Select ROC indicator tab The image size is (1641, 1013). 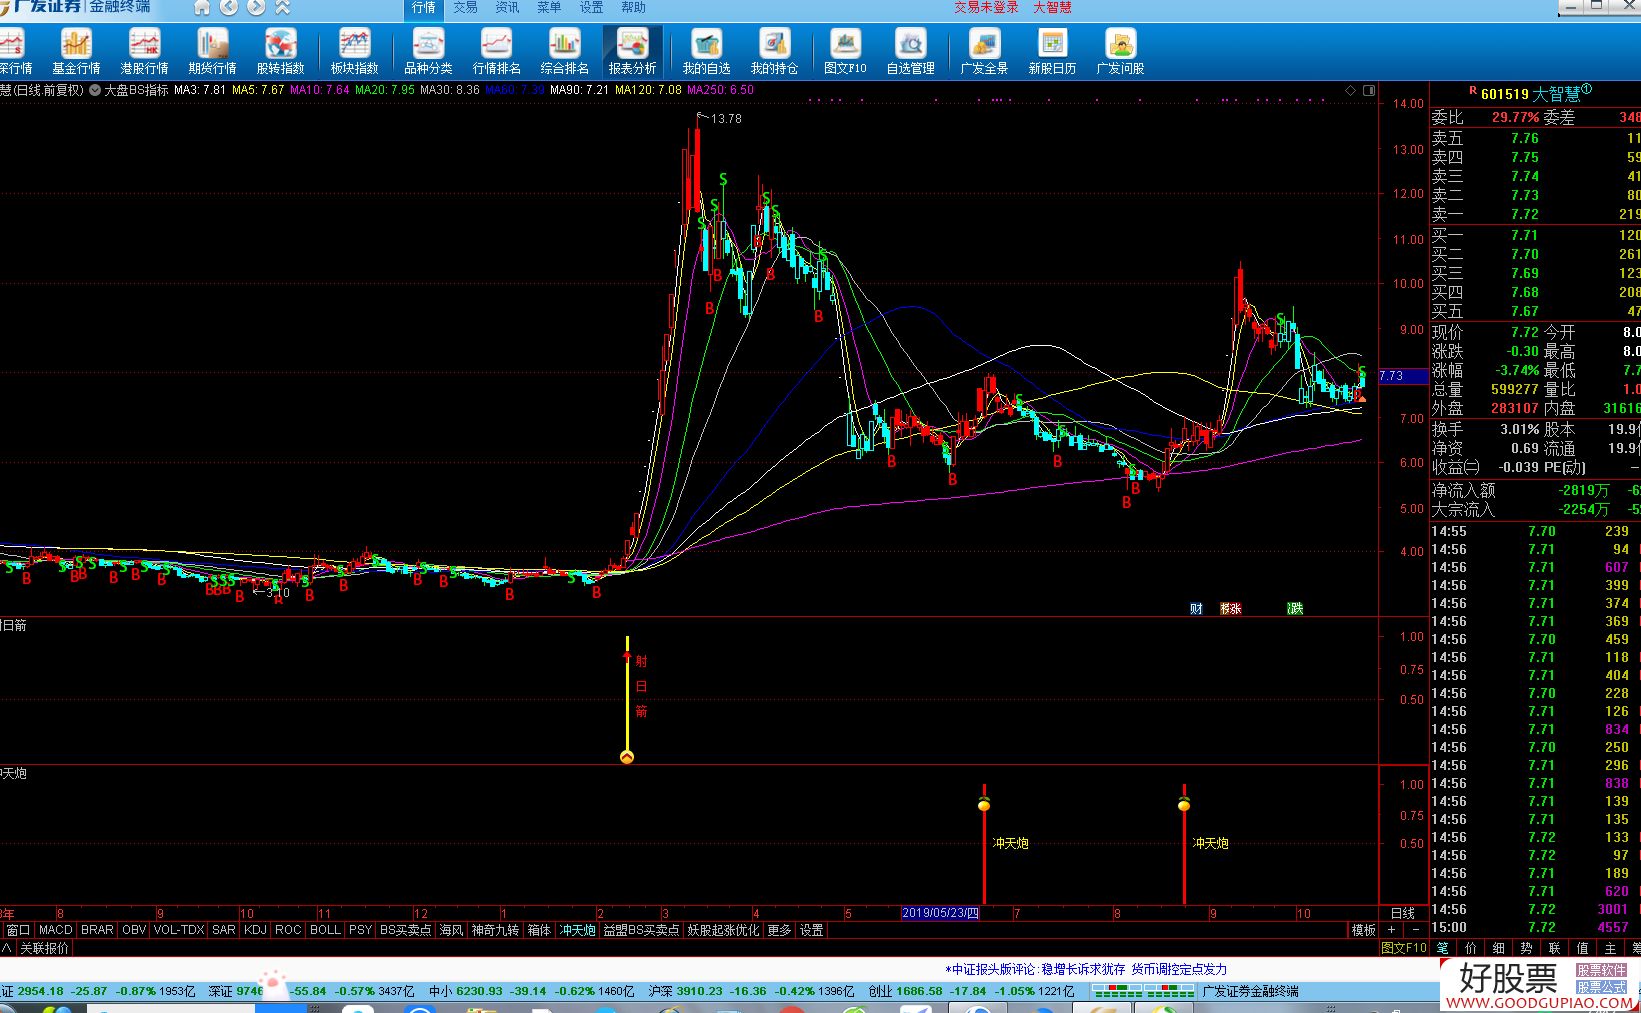[288, 930]
